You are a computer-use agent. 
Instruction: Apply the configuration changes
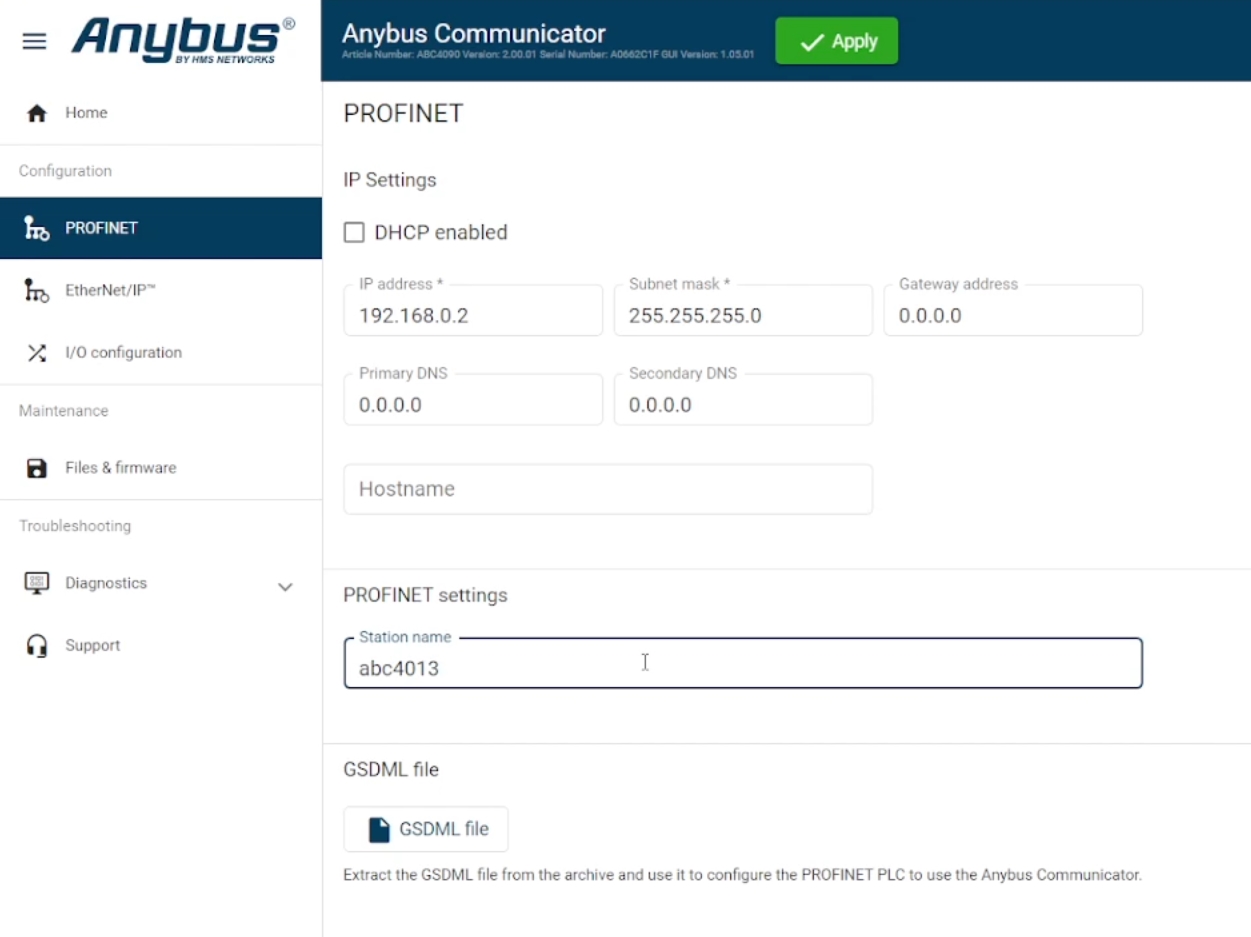[837, 41]
